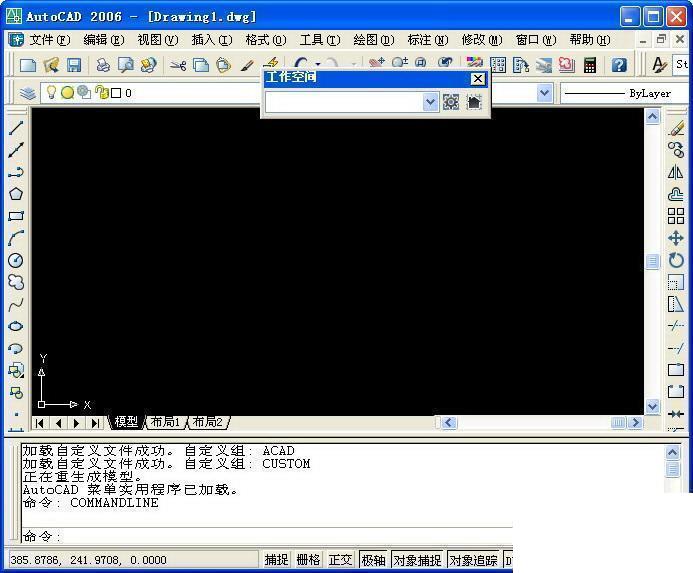Jump to last layout tab arrow

click(x=95, y=423)
